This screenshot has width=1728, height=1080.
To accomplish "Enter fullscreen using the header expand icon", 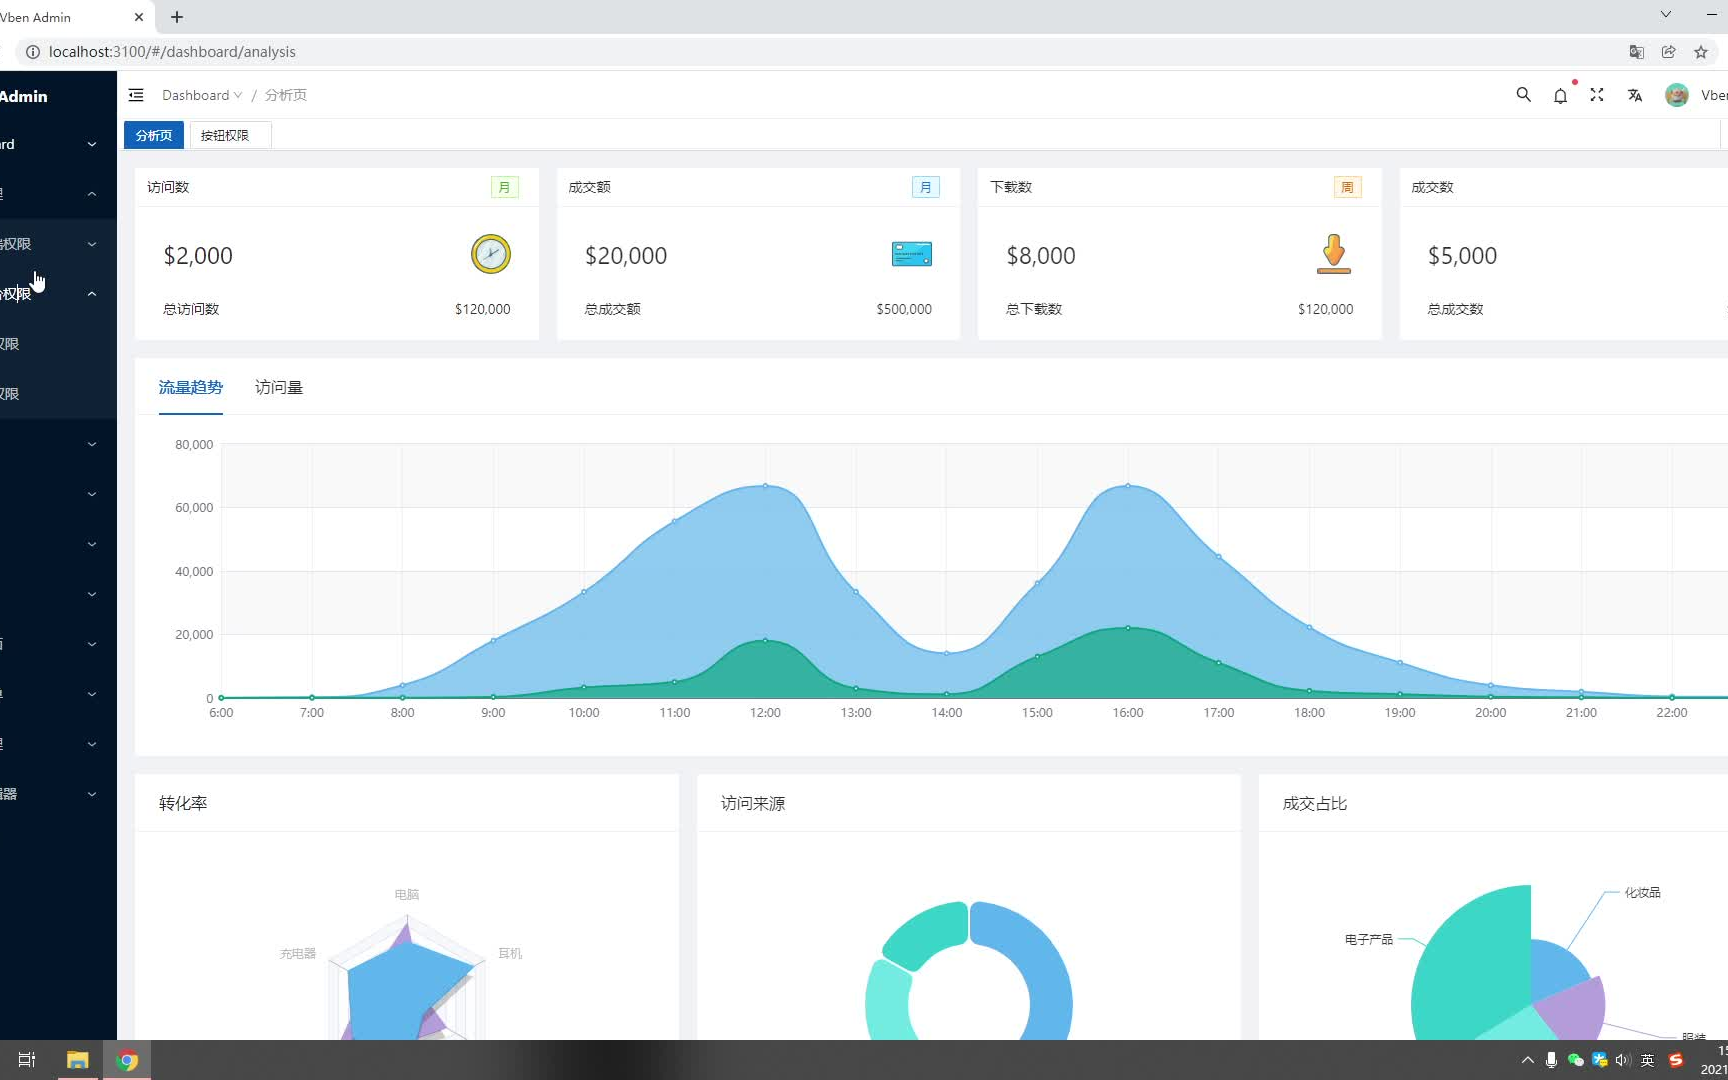I will point(1597,95).
